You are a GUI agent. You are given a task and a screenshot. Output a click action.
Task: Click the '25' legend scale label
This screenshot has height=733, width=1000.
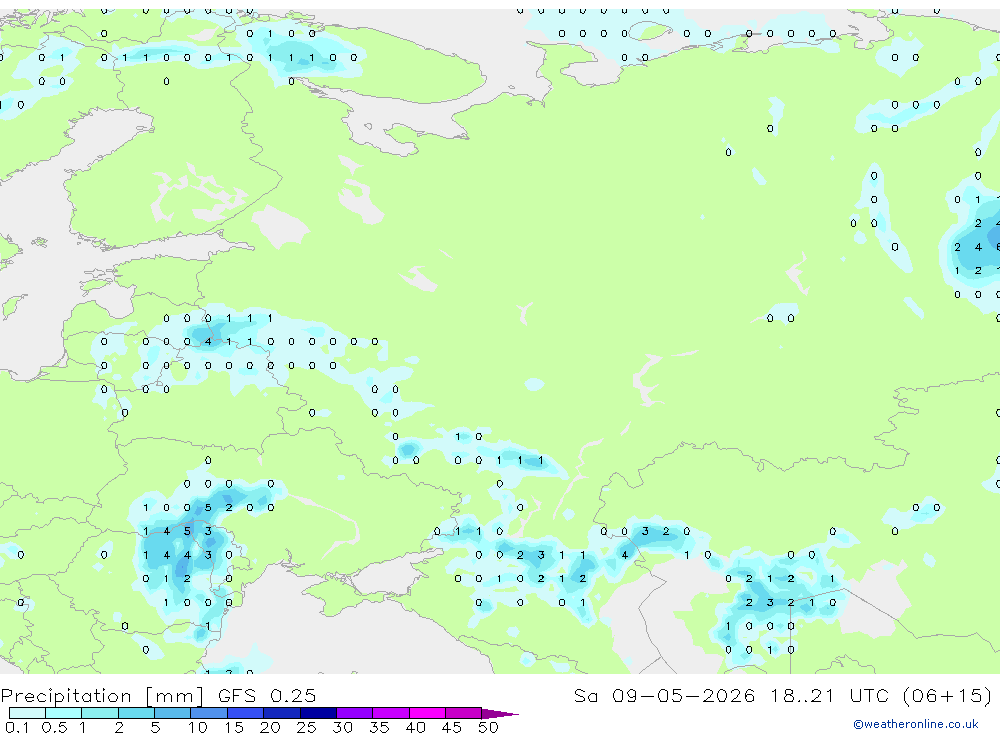coord(306,727)
